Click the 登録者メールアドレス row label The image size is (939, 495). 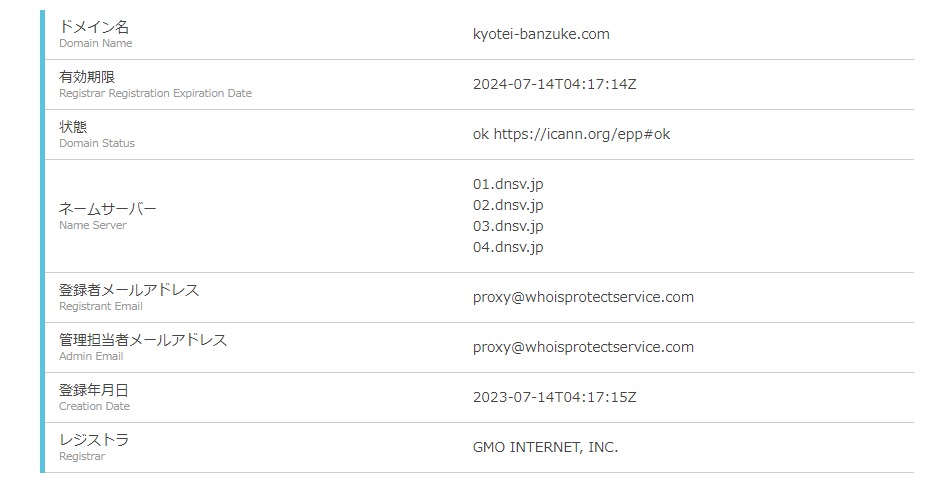click(129, 290)
